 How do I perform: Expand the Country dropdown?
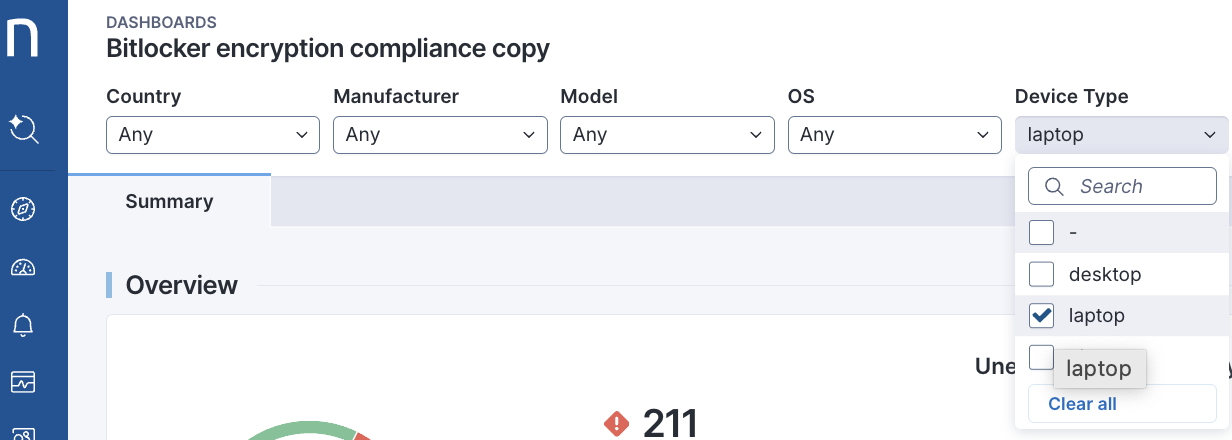pos(213,134)
